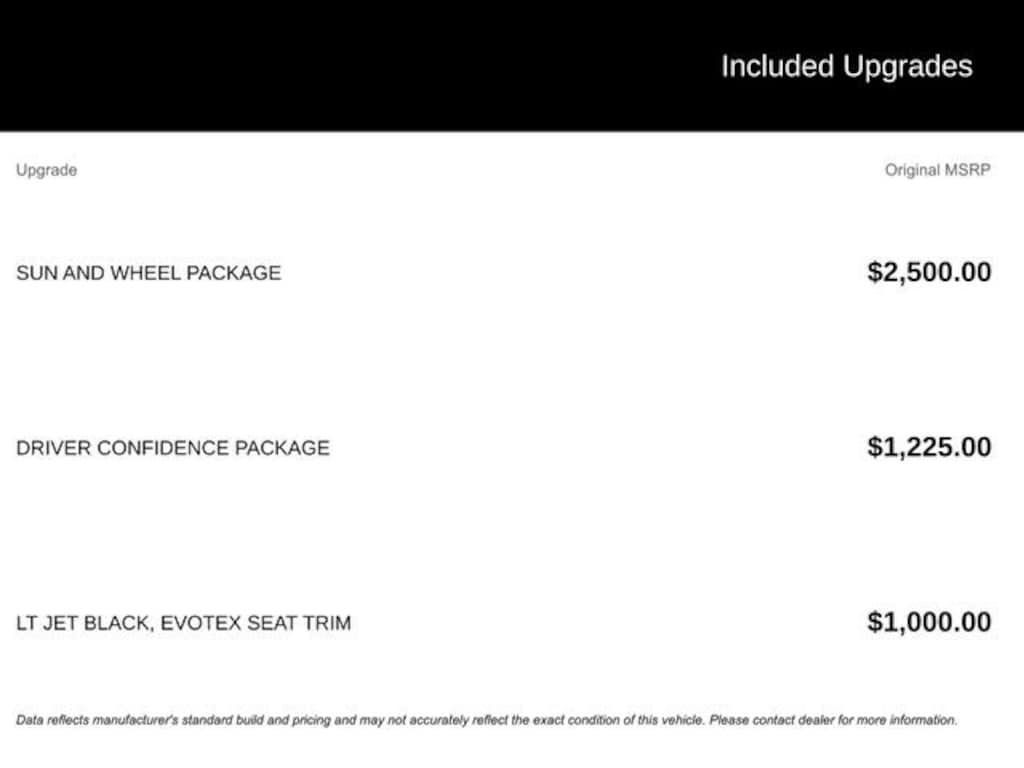Screen dimensions: 1024x768
Task: Select the Upgrade column header
Action: pos(46,170)
